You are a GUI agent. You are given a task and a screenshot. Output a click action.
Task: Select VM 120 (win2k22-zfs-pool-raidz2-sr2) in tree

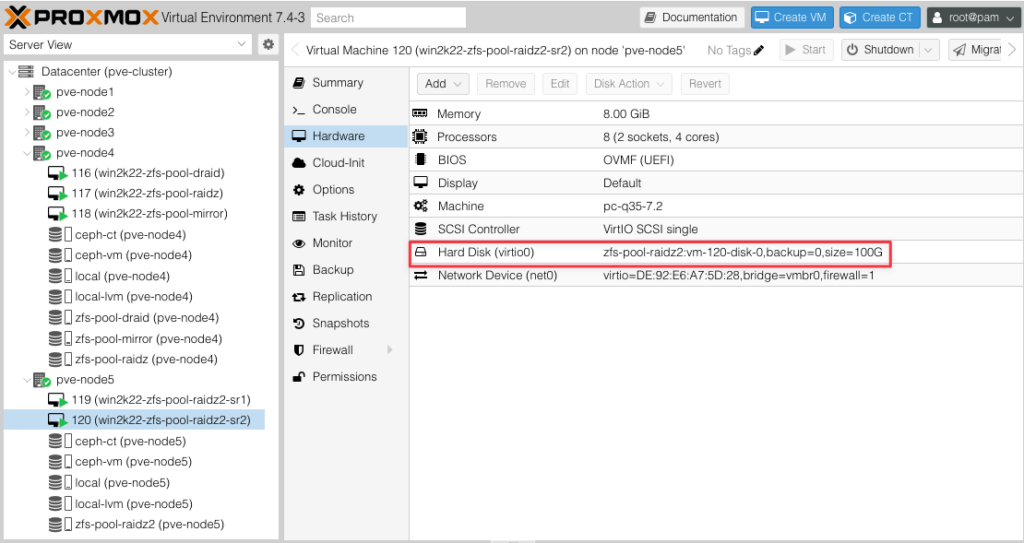(x=135, y=420)
